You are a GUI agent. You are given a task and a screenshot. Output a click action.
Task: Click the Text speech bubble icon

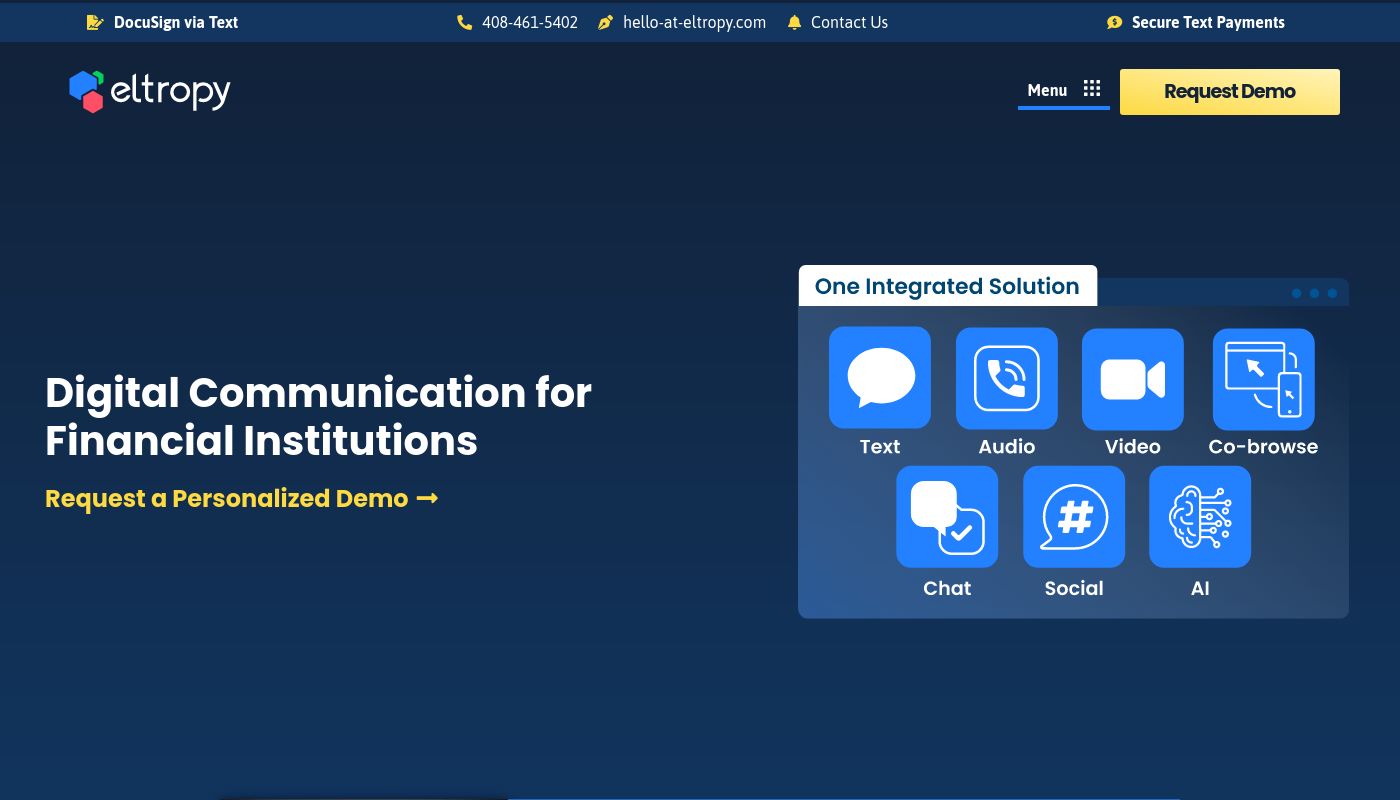[x=880, y=378]
